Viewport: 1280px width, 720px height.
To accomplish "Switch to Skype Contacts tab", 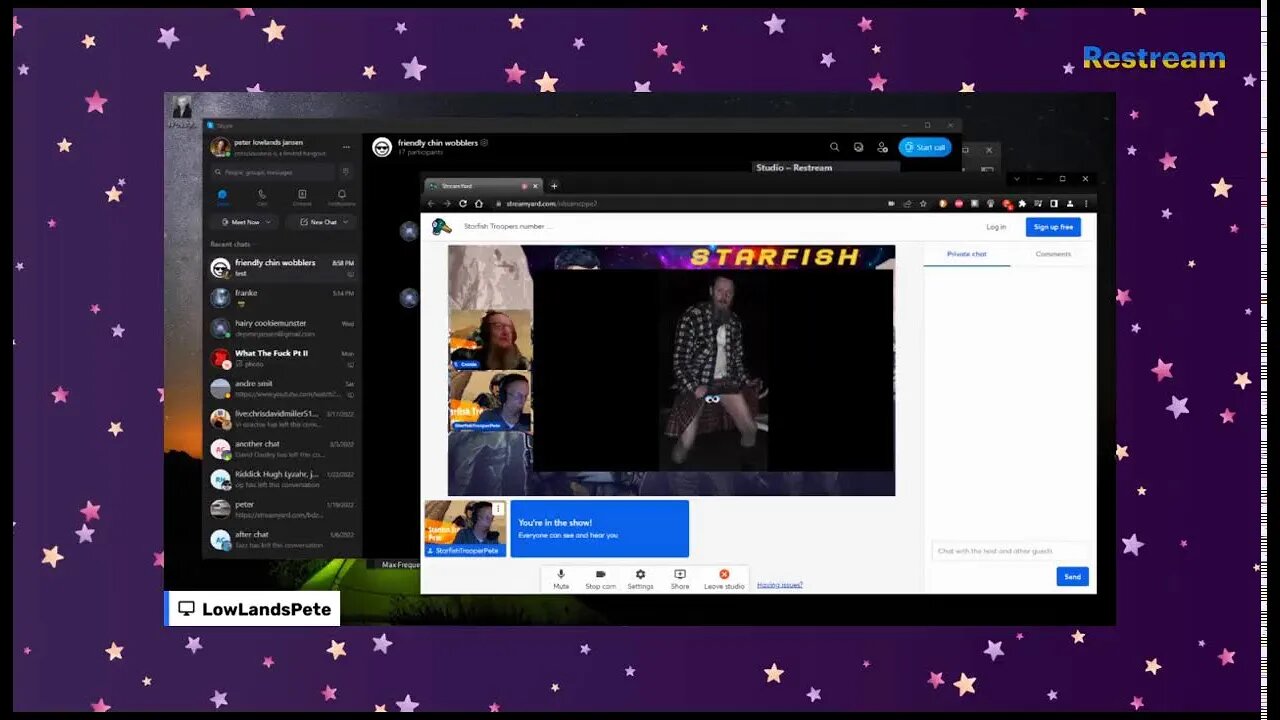I will pos(302,197).
